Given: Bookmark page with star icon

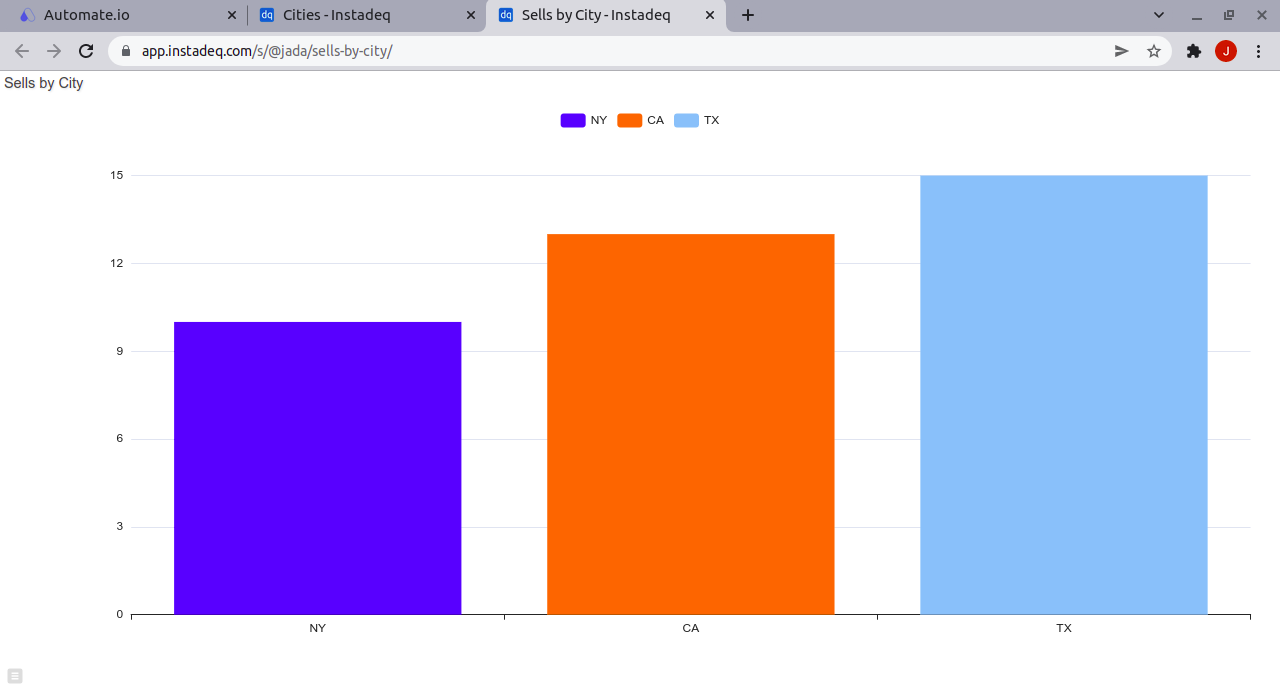Looking at the screenshot, I should 1154,51.
